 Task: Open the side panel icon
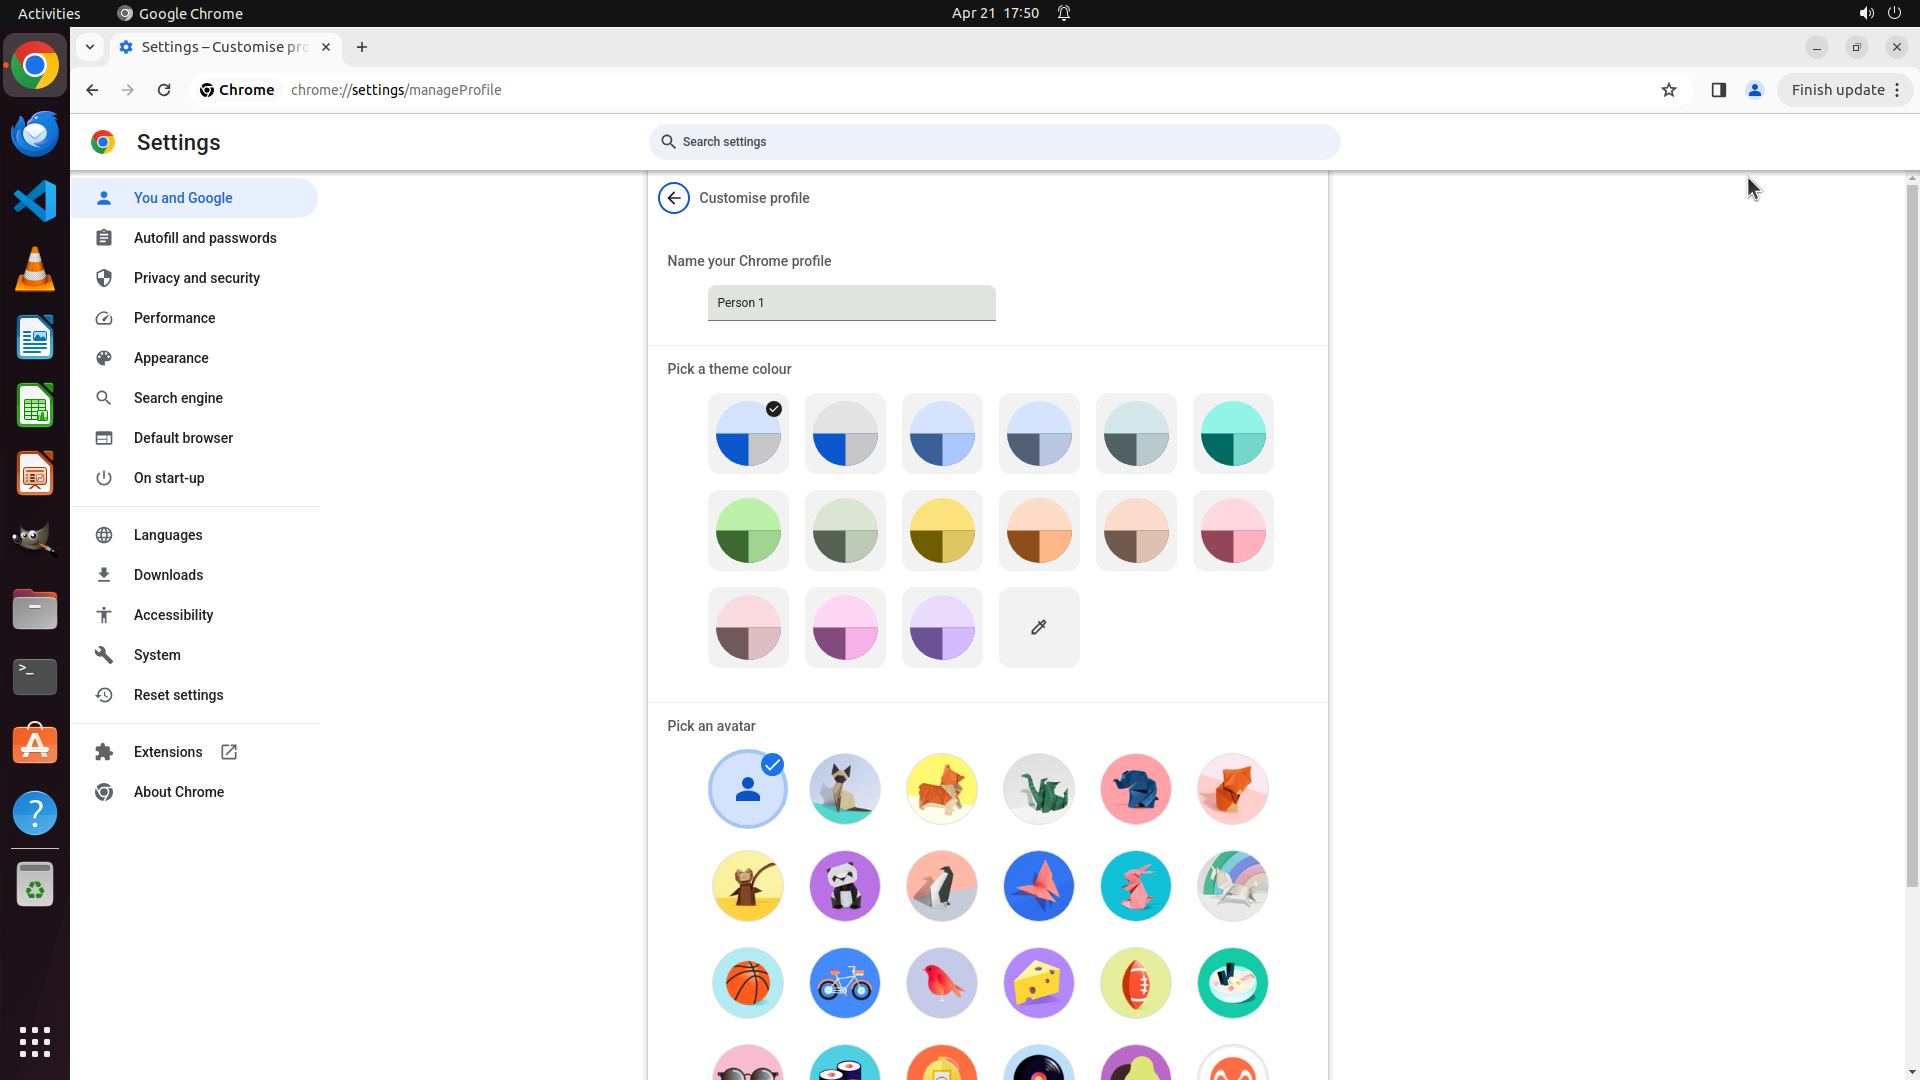tap(1718, 90)
